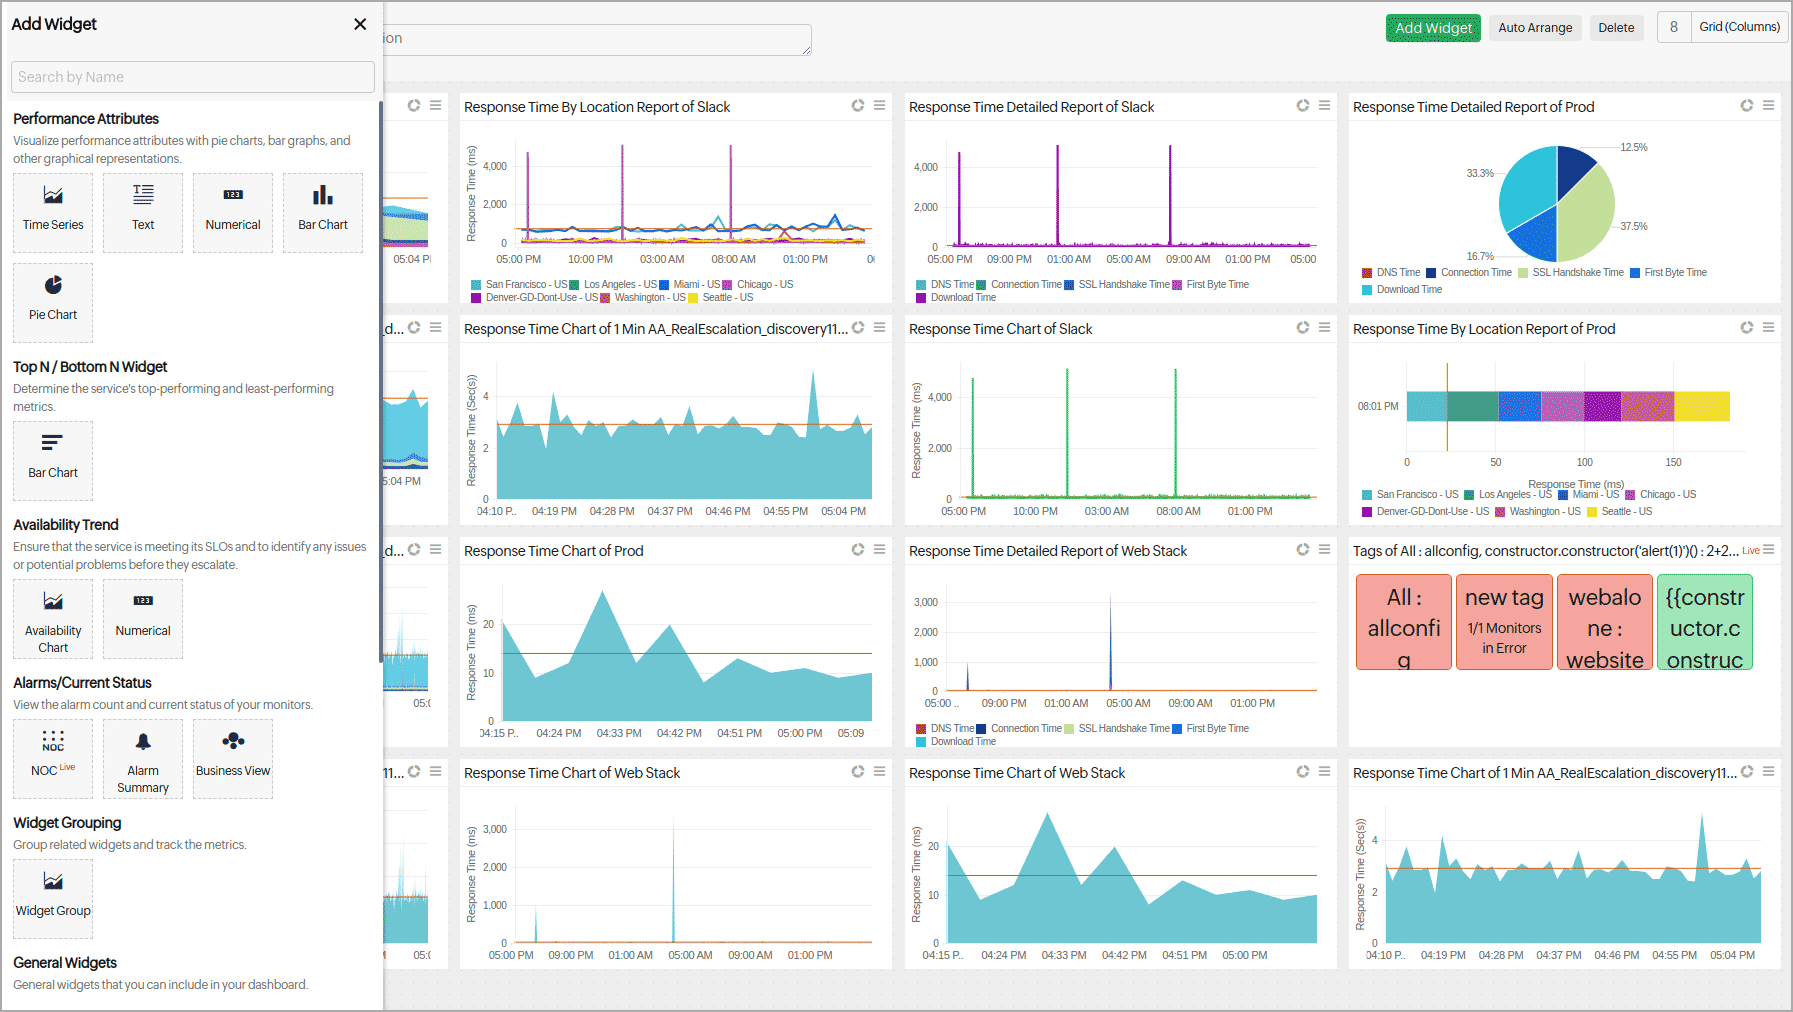Screen dimensions: 1793x1012
Task: Click the 'Top N / Bottom N Widget' heading
Action: tap(90, 367)
